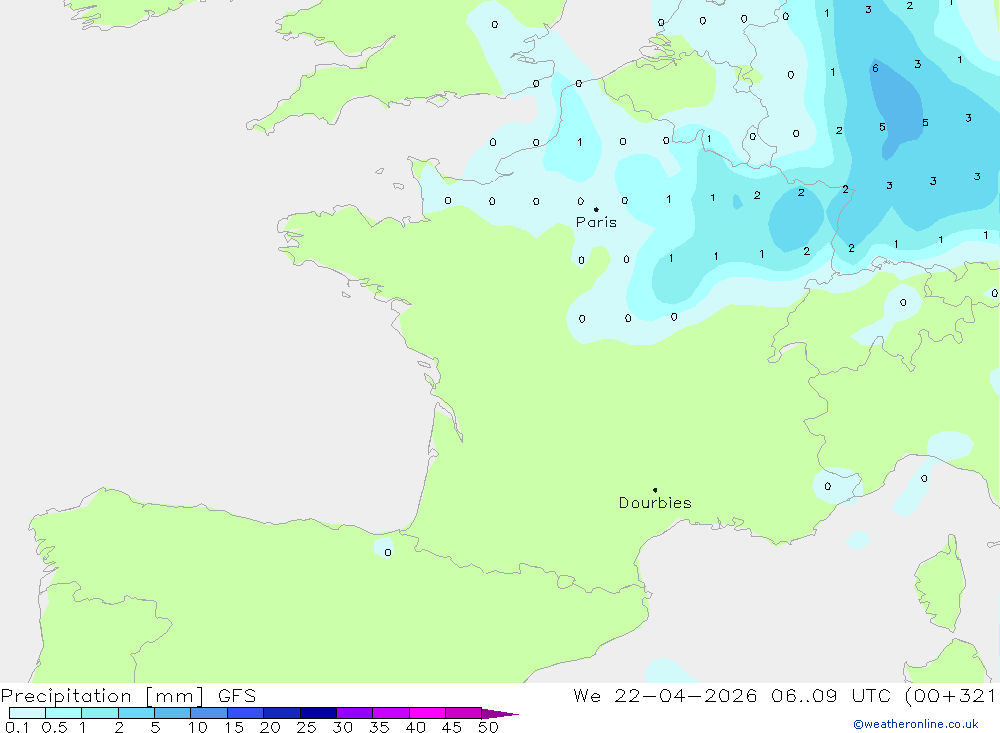Click the '25' legend scale label
Screen dimensions: 1000x733
click(x=306, y=727)
